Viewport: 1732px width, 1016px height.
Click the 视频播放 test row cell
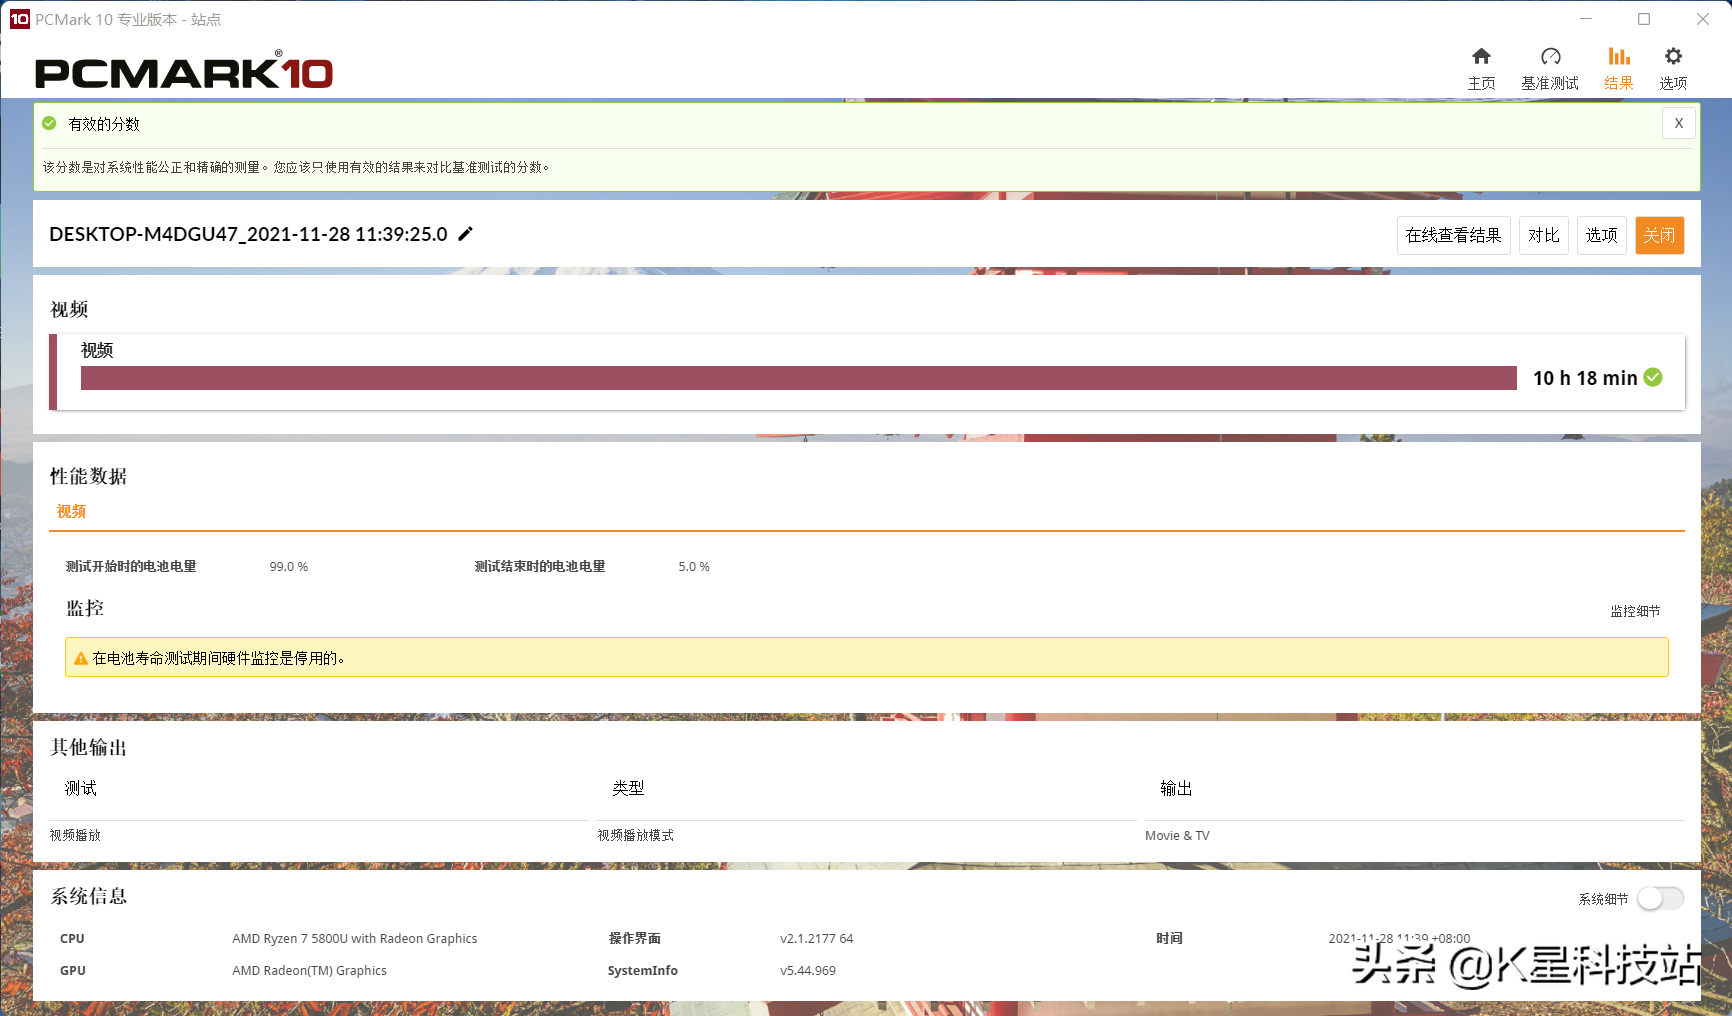tap(75, 835)
